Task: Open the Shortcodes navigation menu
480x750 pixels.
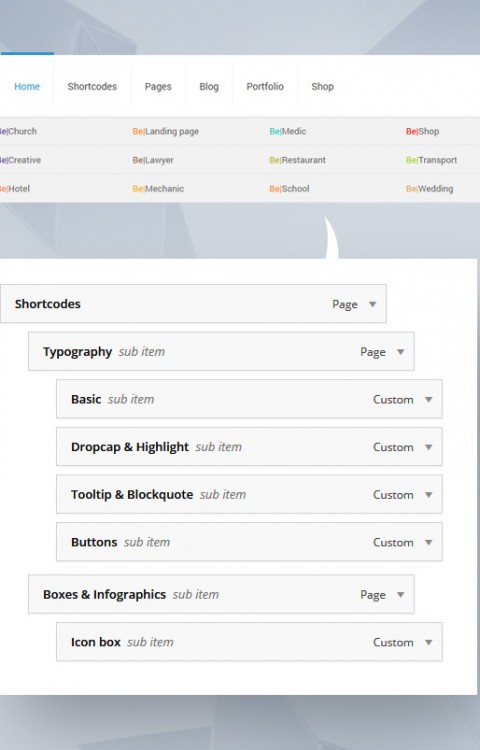Action: (92, 87)
